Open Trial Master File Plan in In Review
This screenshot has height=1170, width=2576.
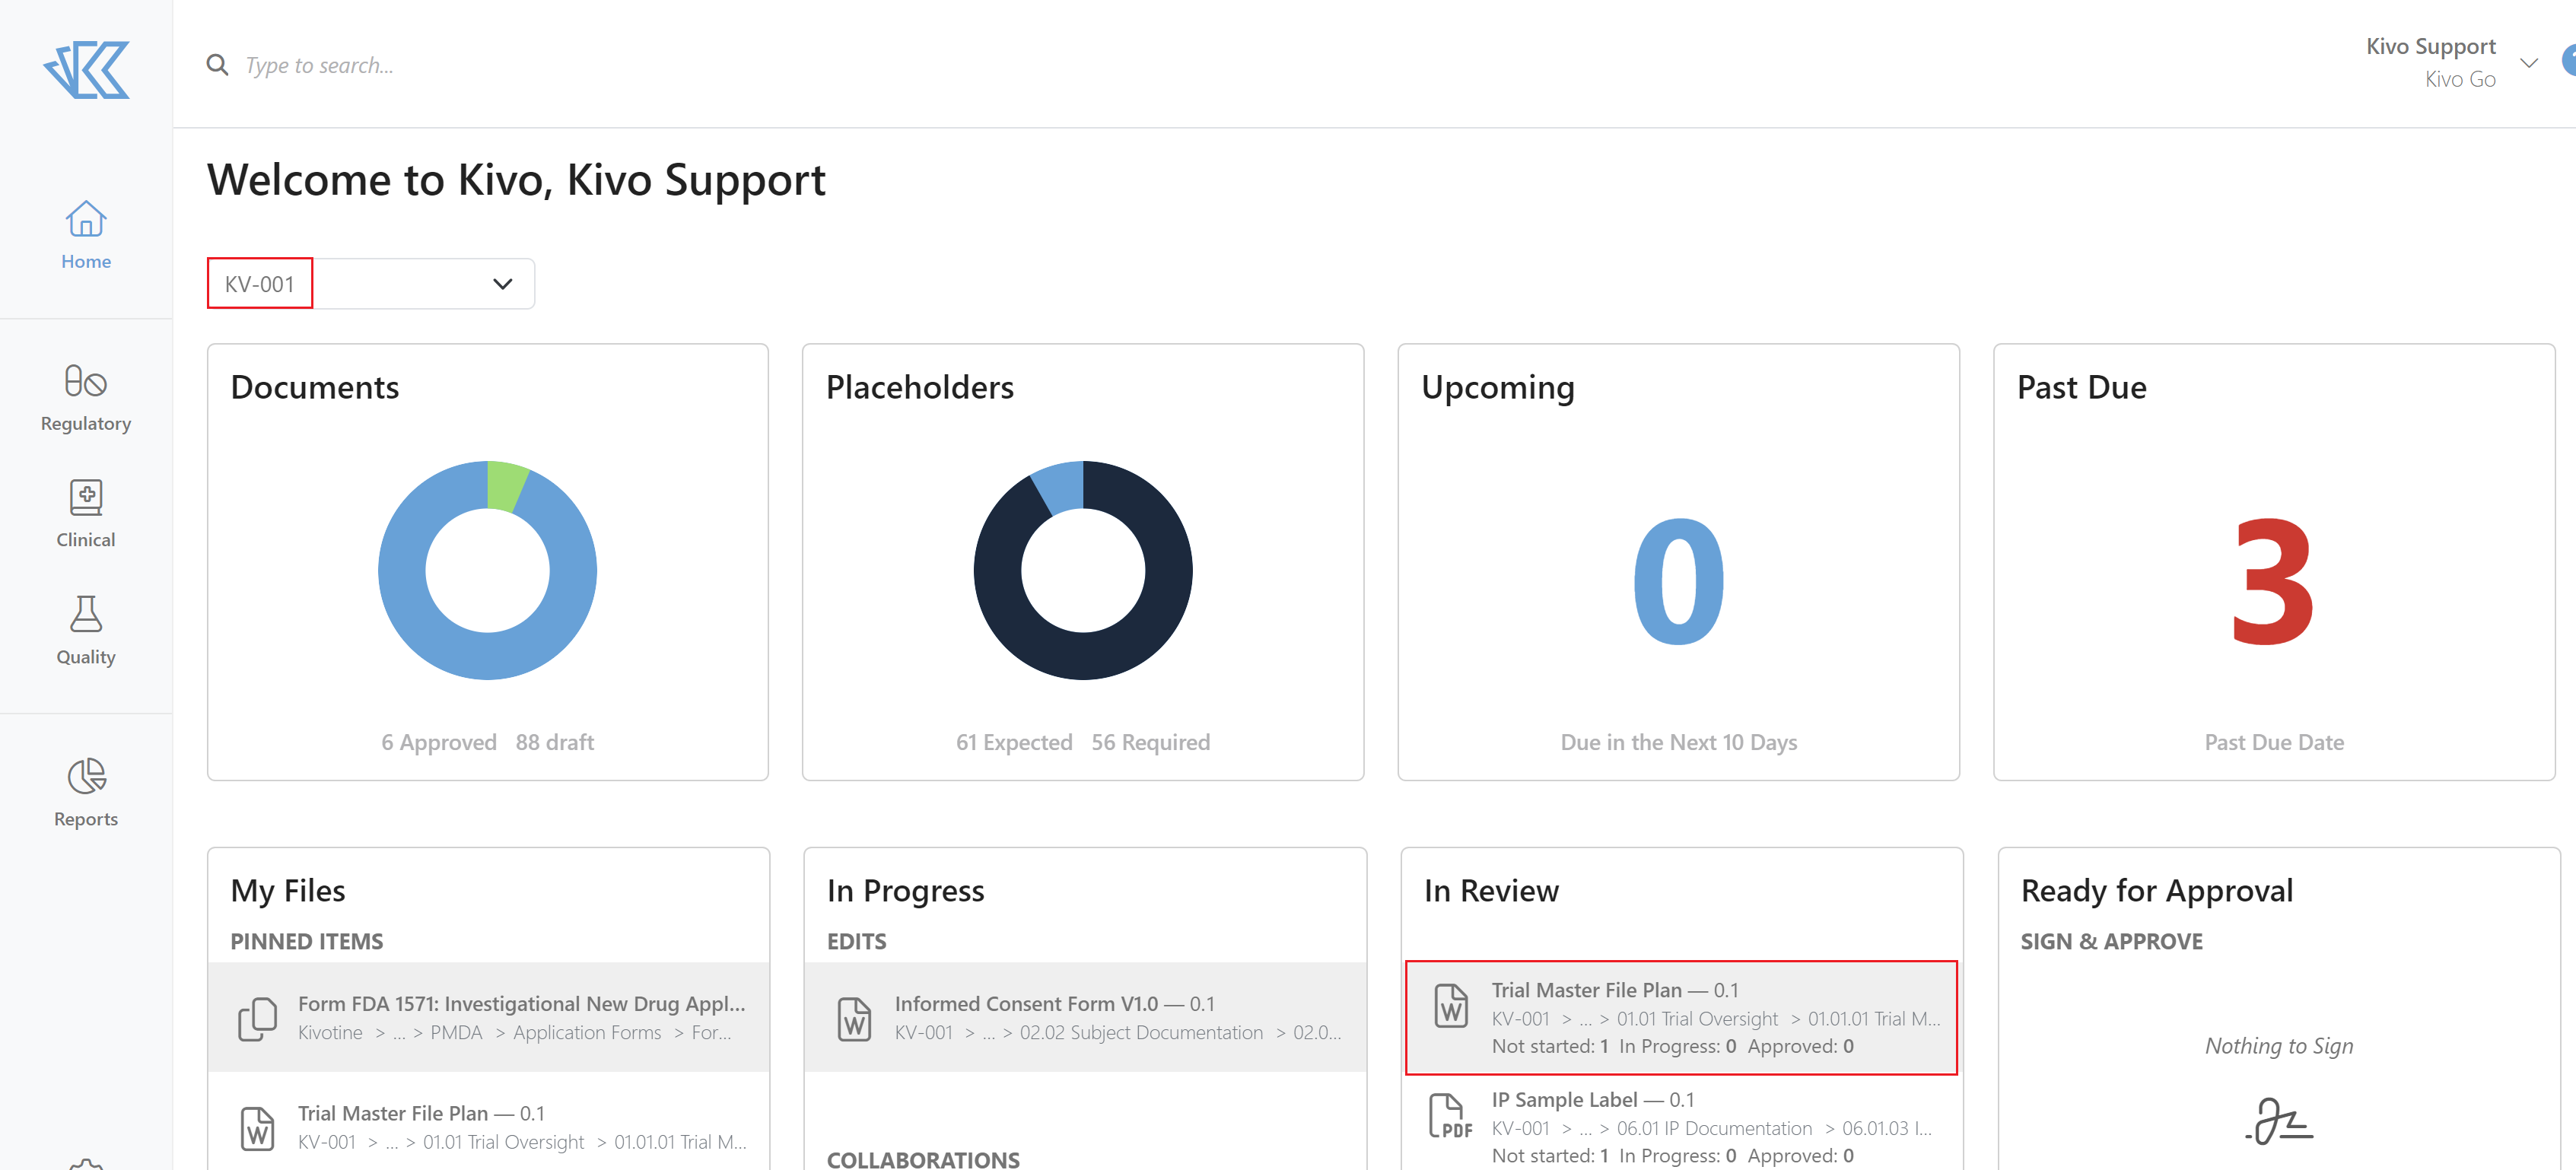coord(1681,1018)
